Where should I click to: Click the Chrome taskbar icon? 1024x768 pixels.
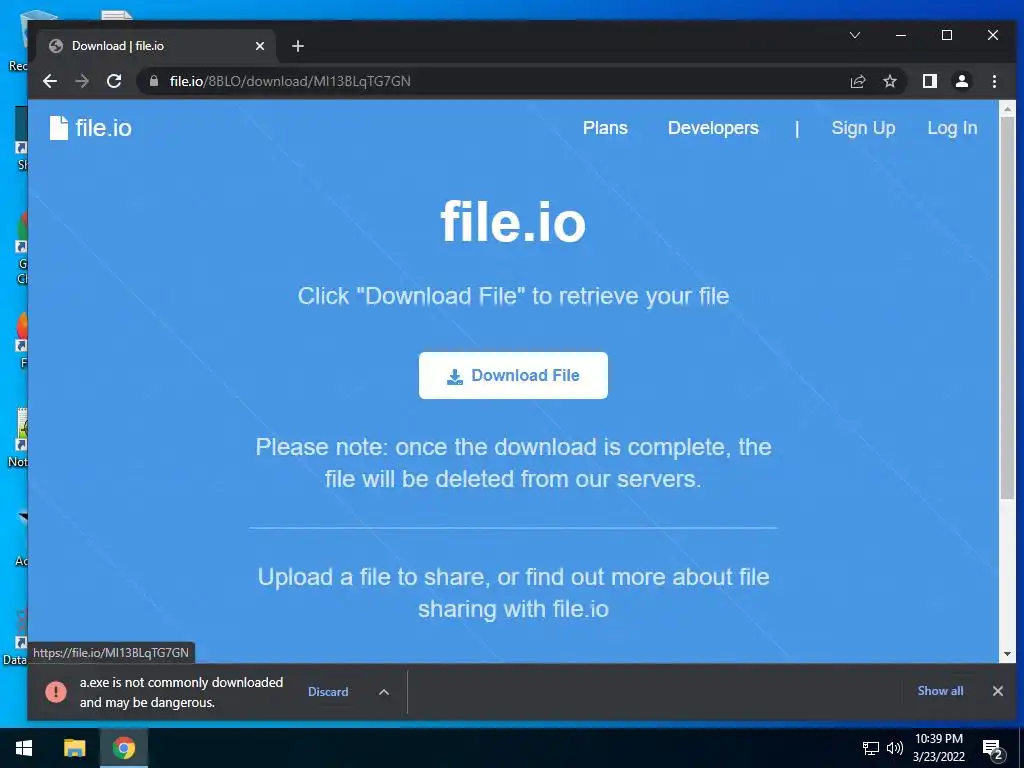pyautogui.click(x=123, y=748)
